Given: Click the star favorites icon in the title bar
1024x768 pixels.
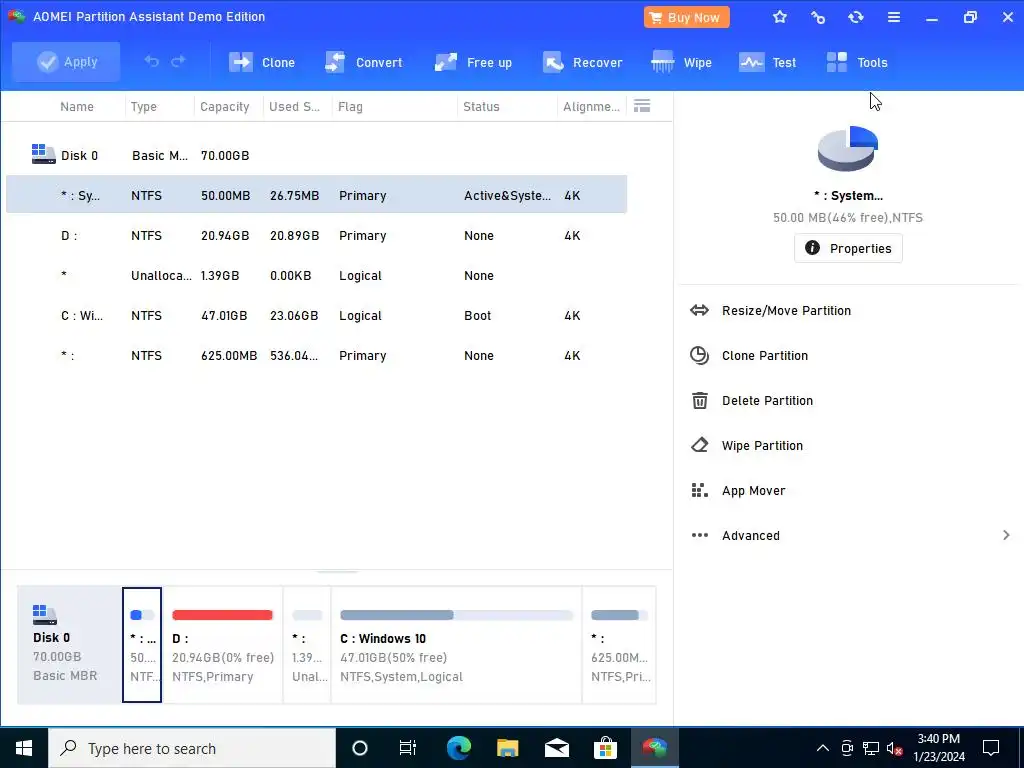Looking at the screenshot, I should pos(780,18).
